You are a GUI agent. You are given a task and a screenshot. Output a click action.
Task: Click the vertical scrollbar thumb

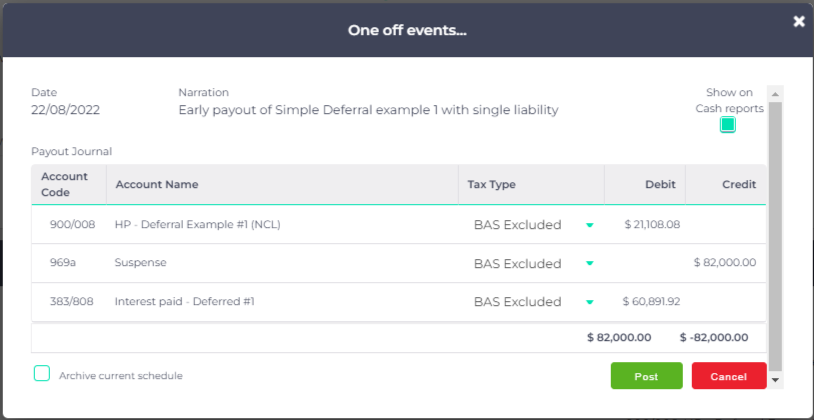(775, 236)
